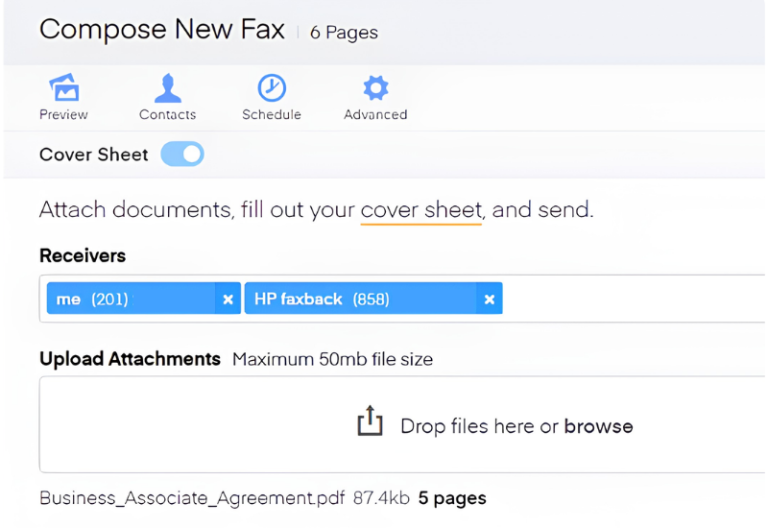Click the 'Preview' label text
768x528 pixels.
pos(64,115)
